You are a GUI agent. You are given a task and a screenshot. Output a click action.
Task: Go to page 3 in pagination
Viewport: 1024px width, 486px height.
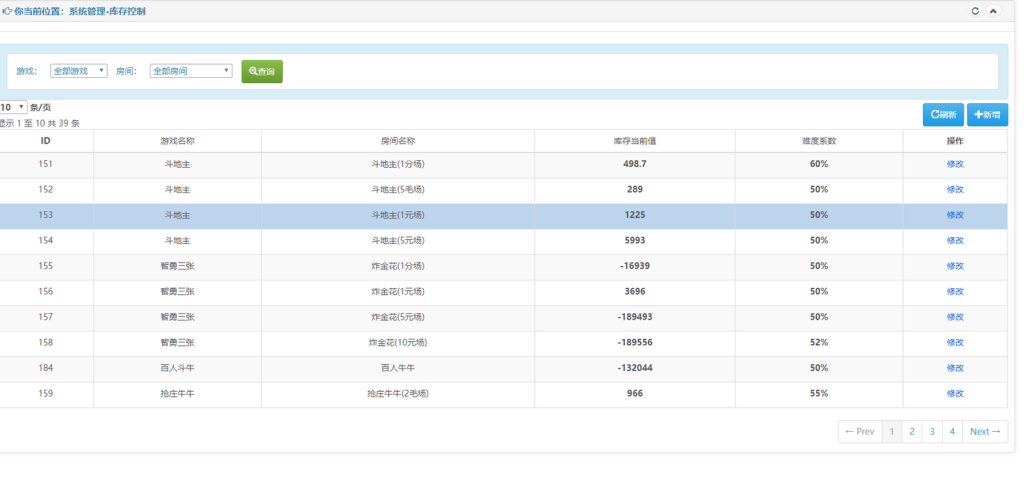932,432
